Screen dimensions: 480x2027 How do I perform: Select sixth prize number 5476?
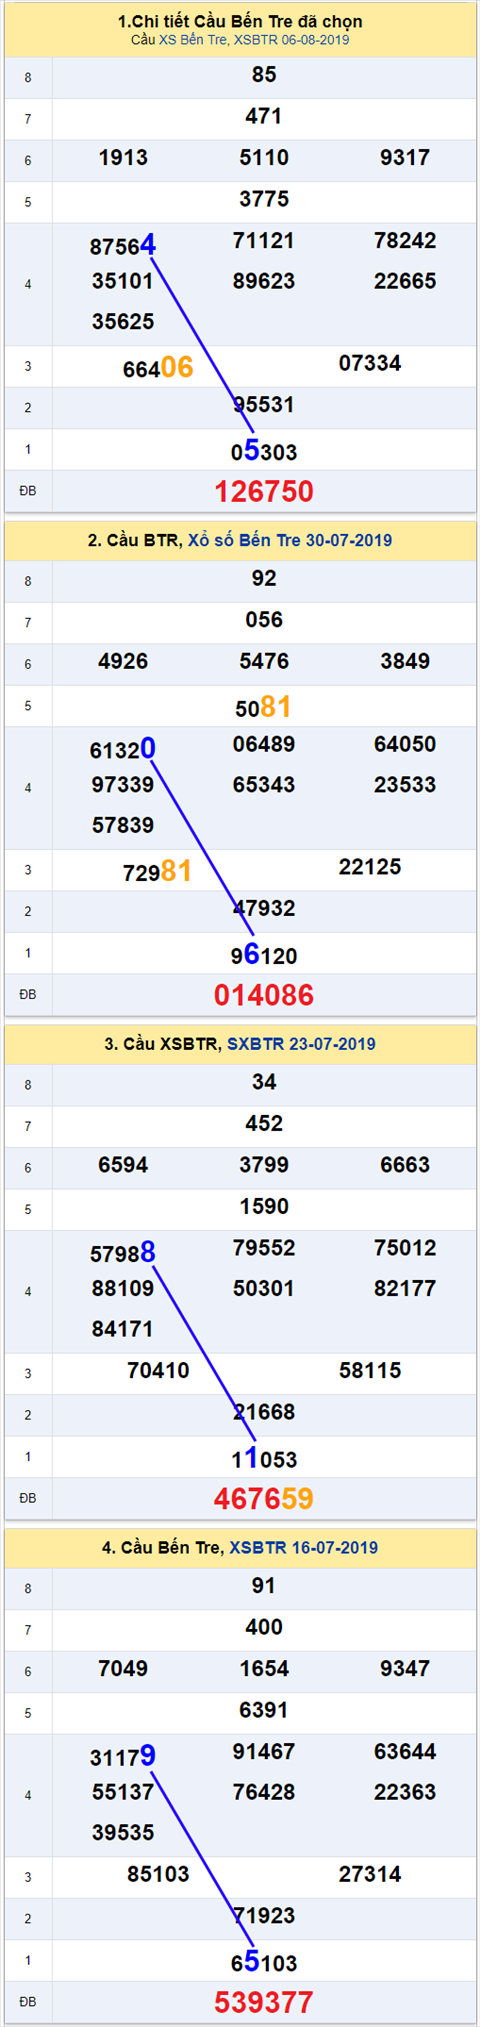264,662
